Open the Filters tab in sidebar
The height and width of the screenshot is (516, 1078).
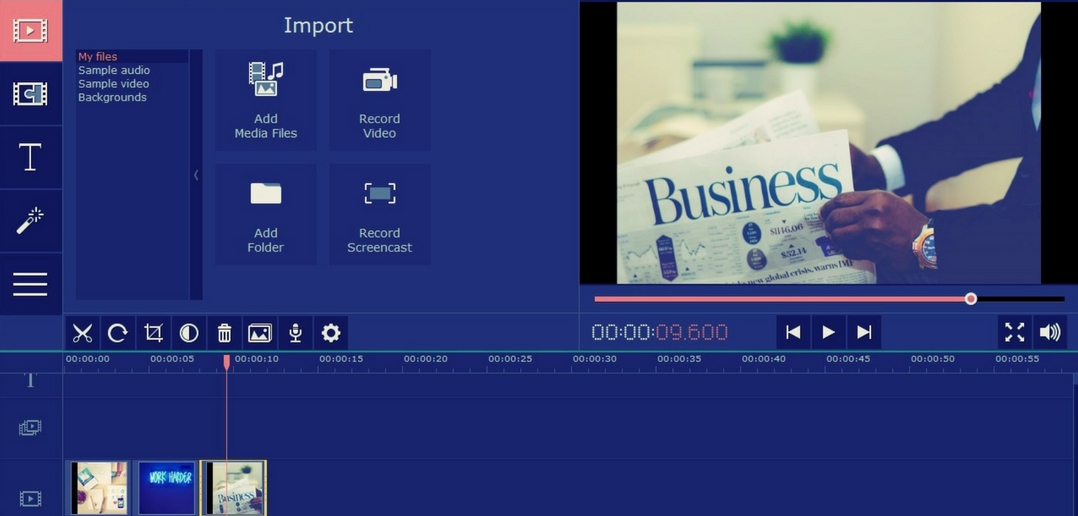(x=30, y=94)
